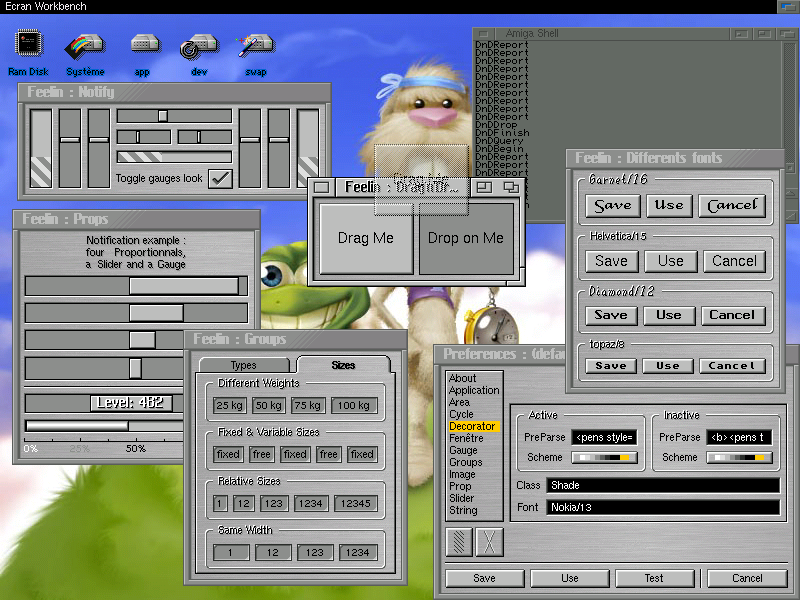Viewport: 800px width, 600px height.
Task: Click the DnDDrop line in Amiga Shell
Action: click(x=496, y=125)
